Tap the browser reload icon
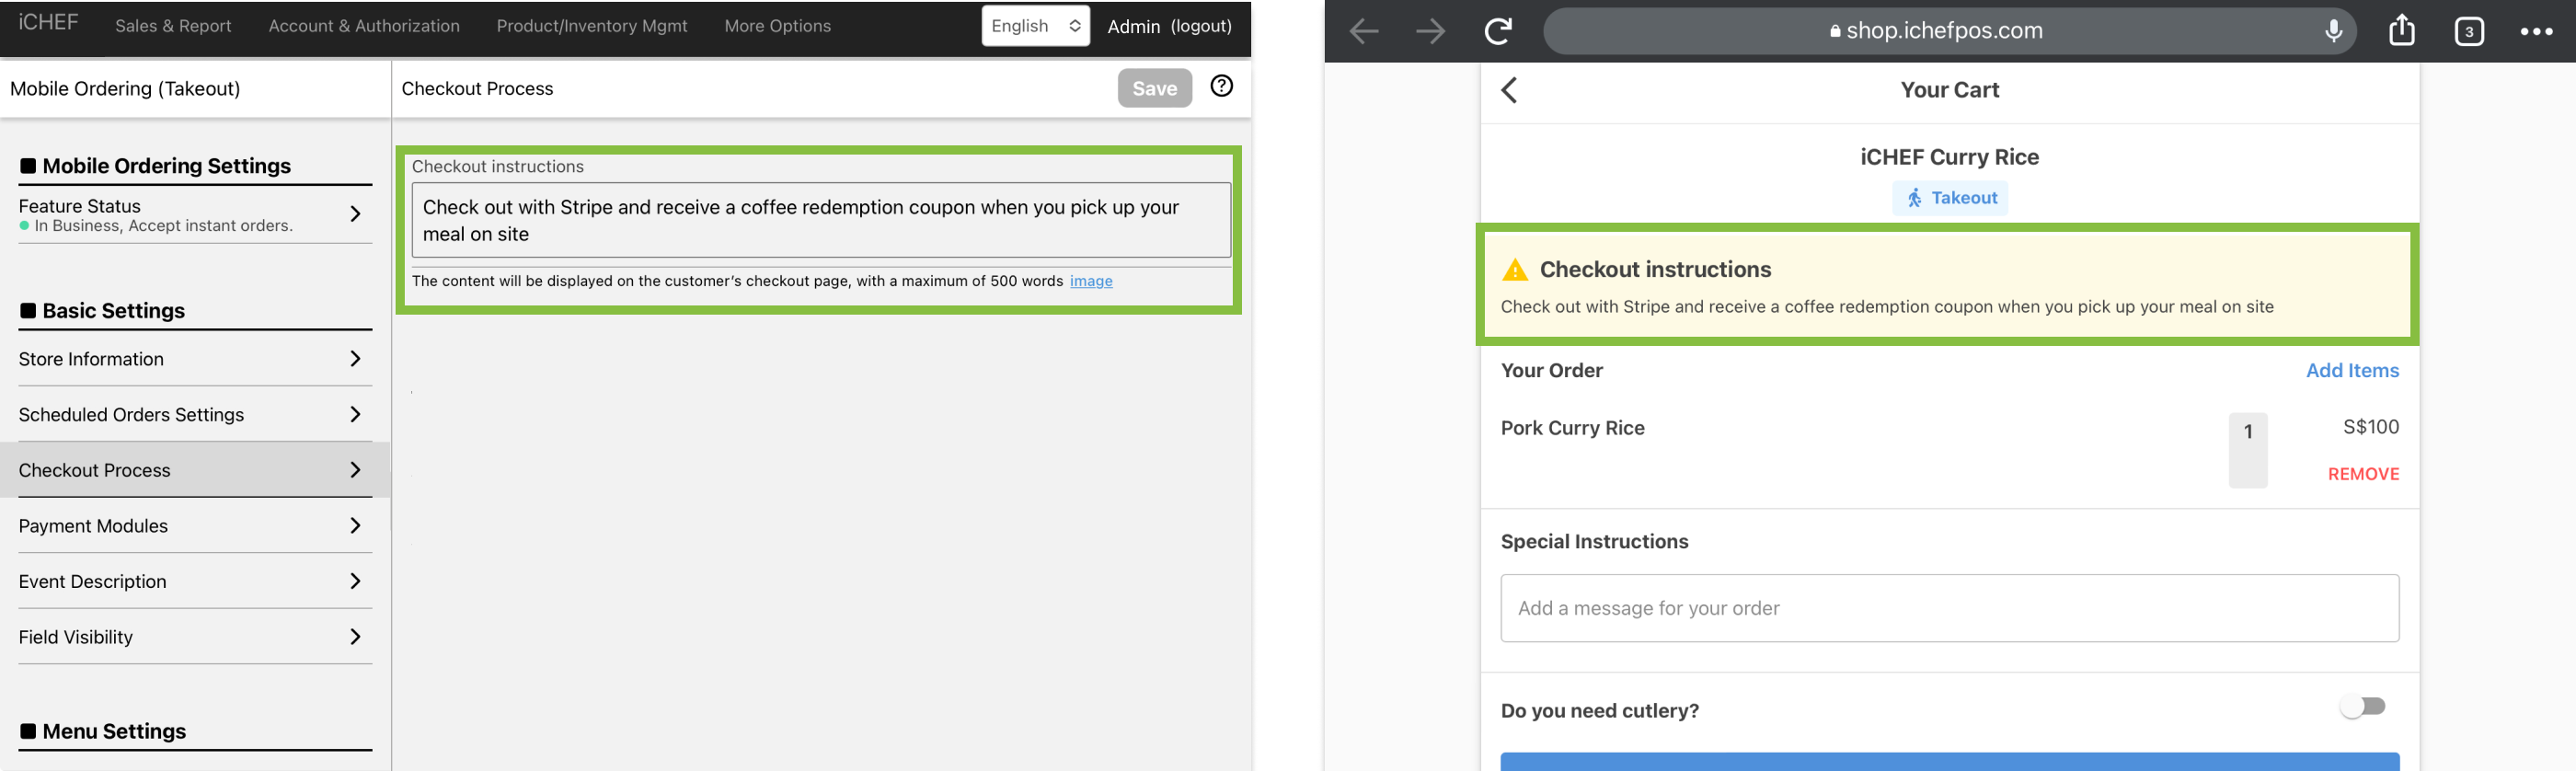This screenshot has width=2576, height=771. 1497,31
